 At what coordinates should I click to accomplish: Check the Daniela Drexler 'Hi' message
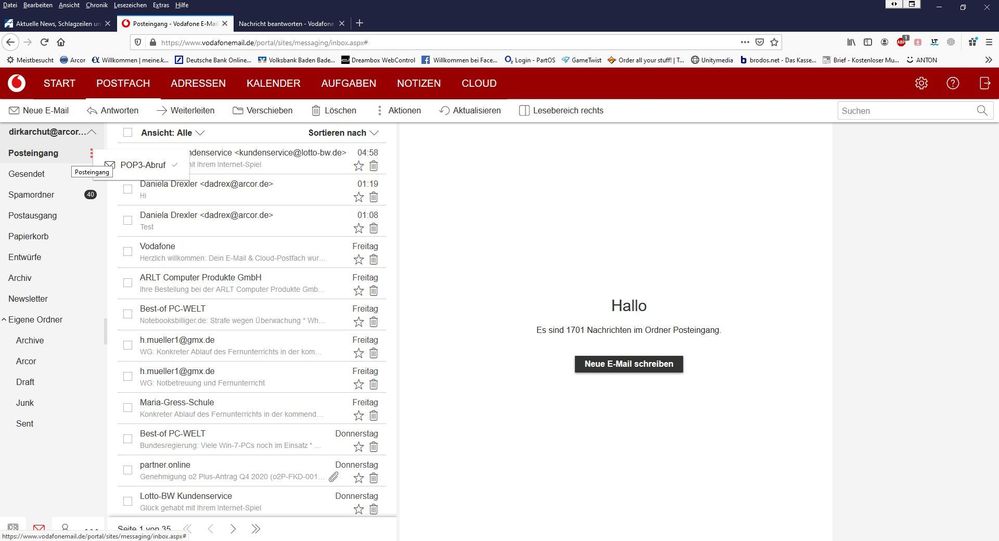pos(127,189)
